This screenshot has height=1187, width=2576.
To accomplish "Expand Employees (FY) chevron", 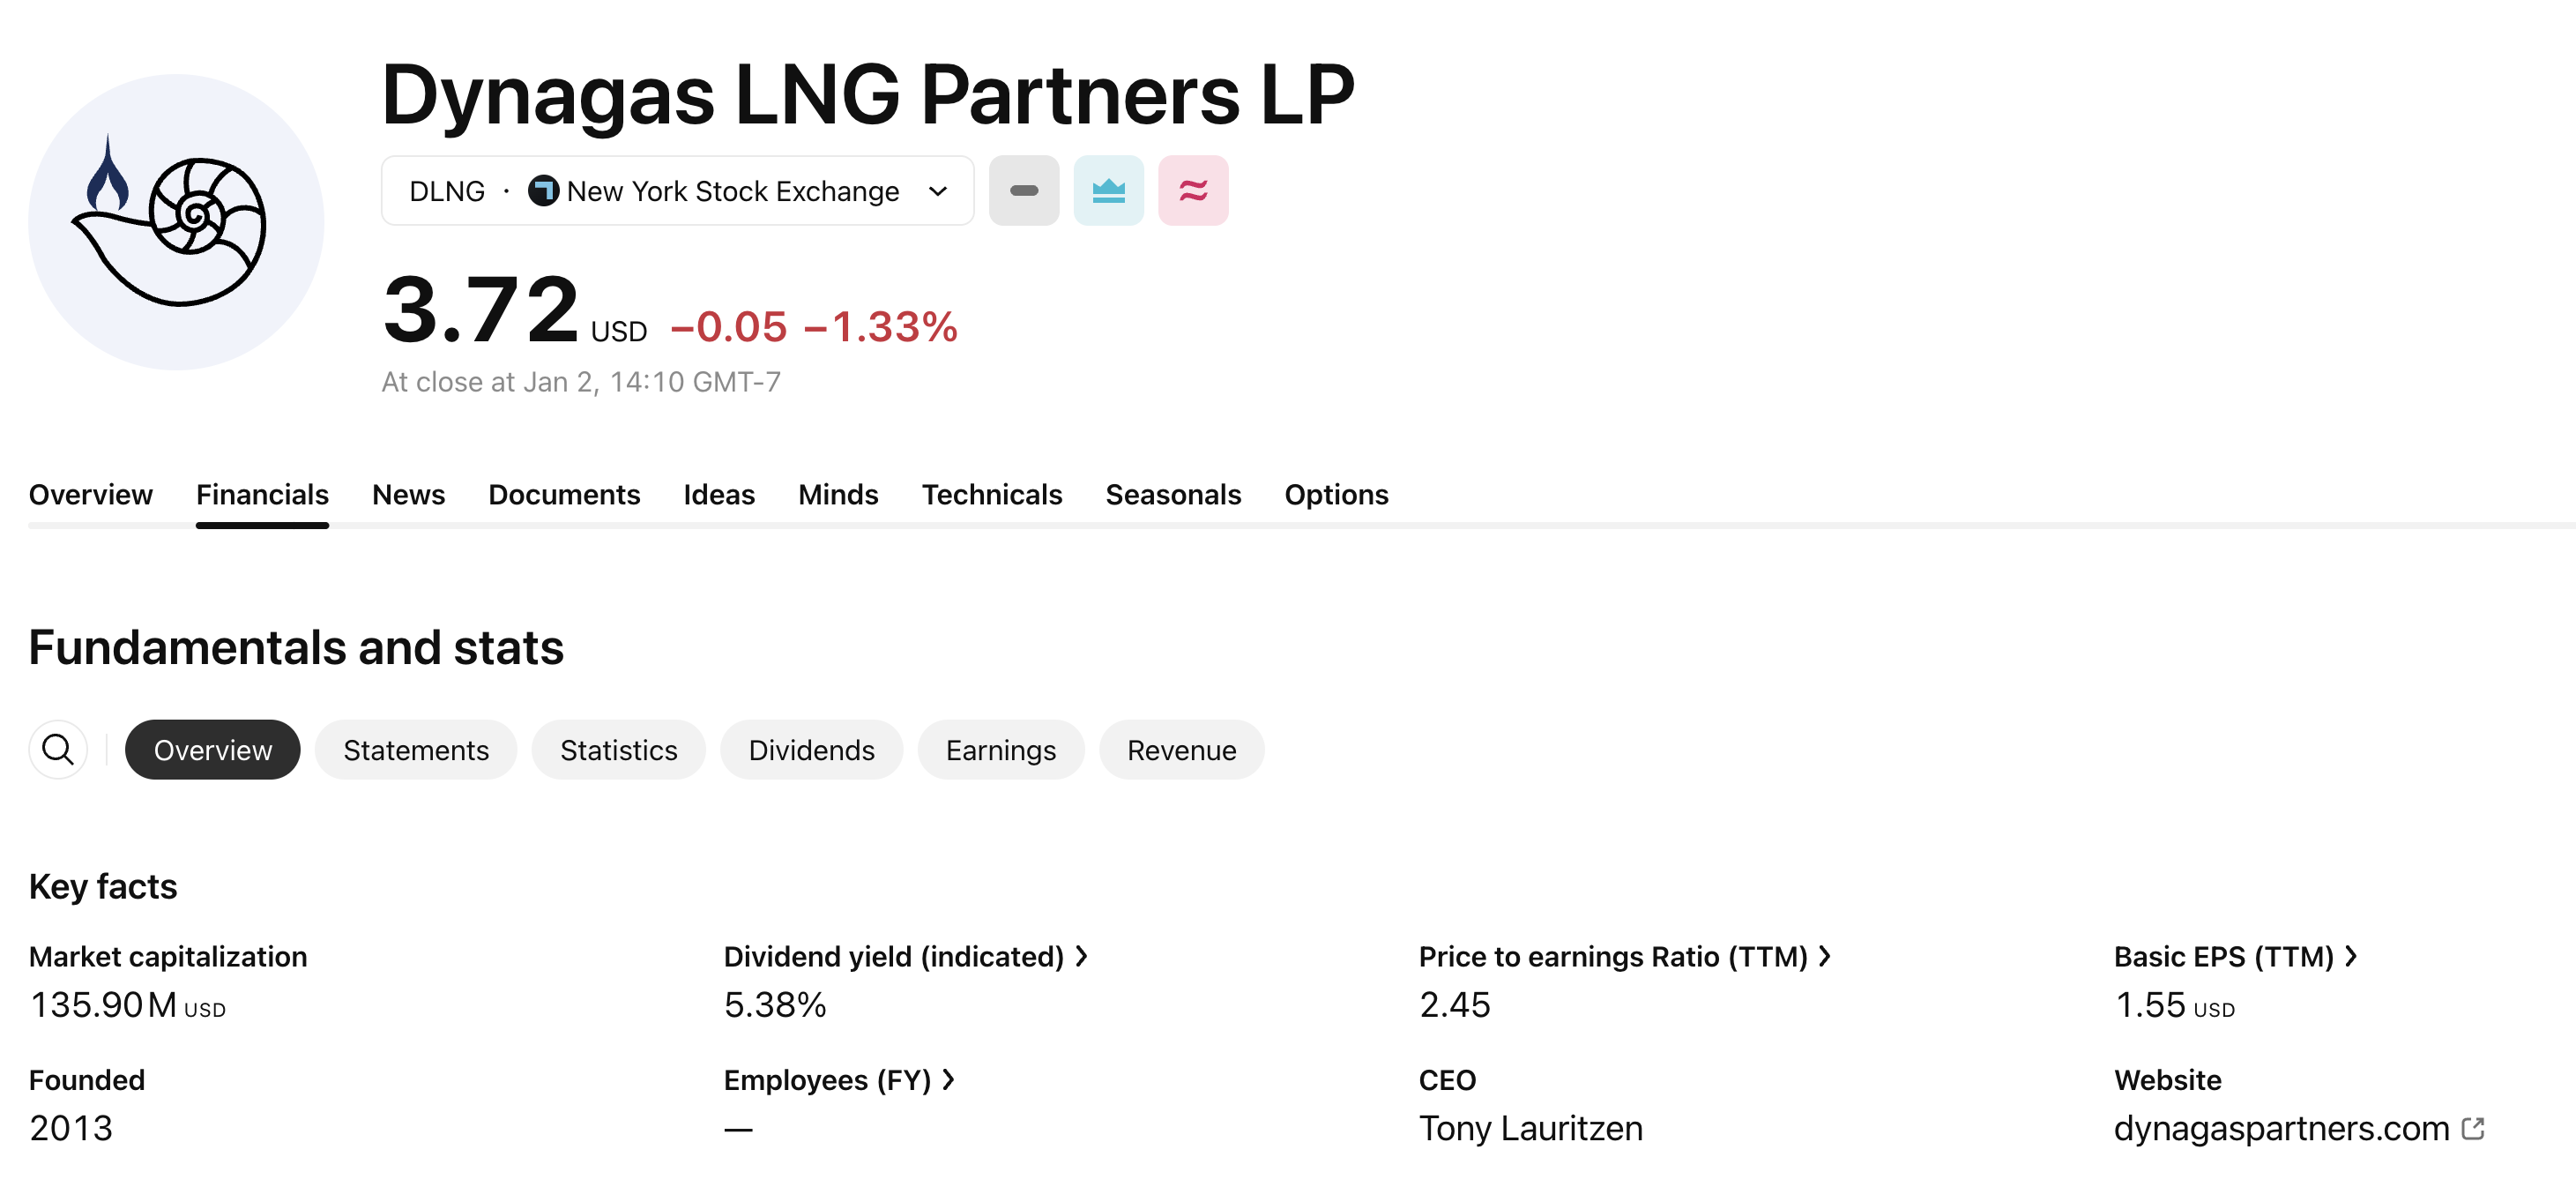I will [949, 1079].
